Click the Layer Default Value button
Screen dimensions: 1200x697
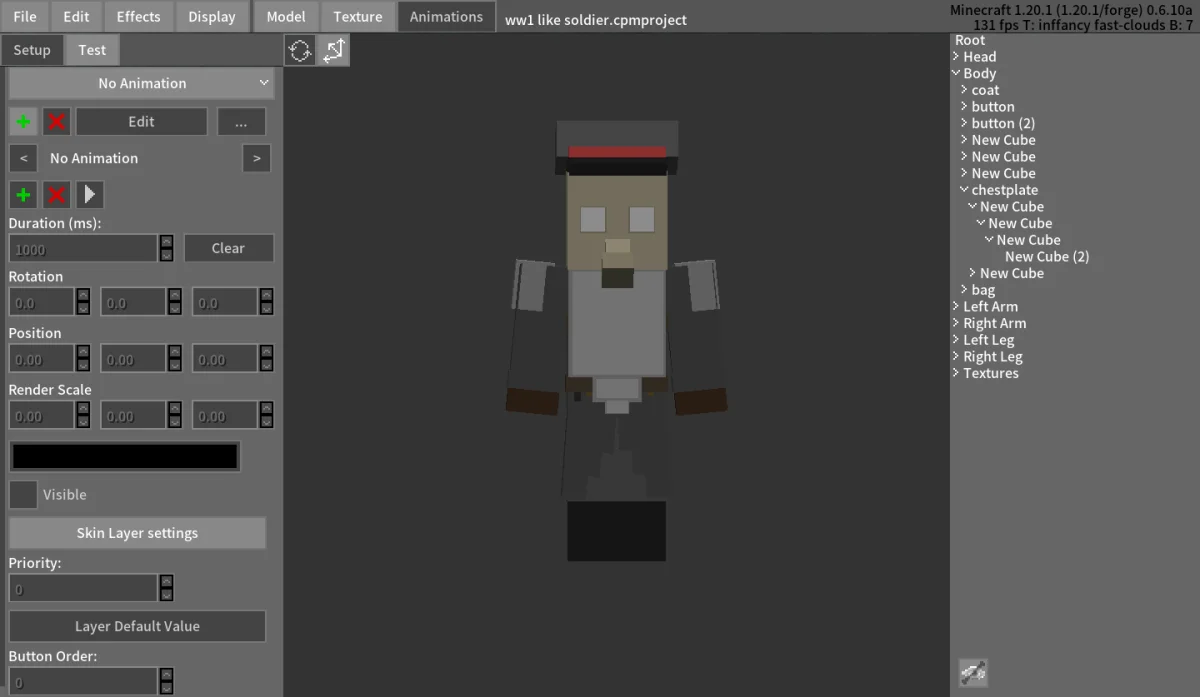137,626
